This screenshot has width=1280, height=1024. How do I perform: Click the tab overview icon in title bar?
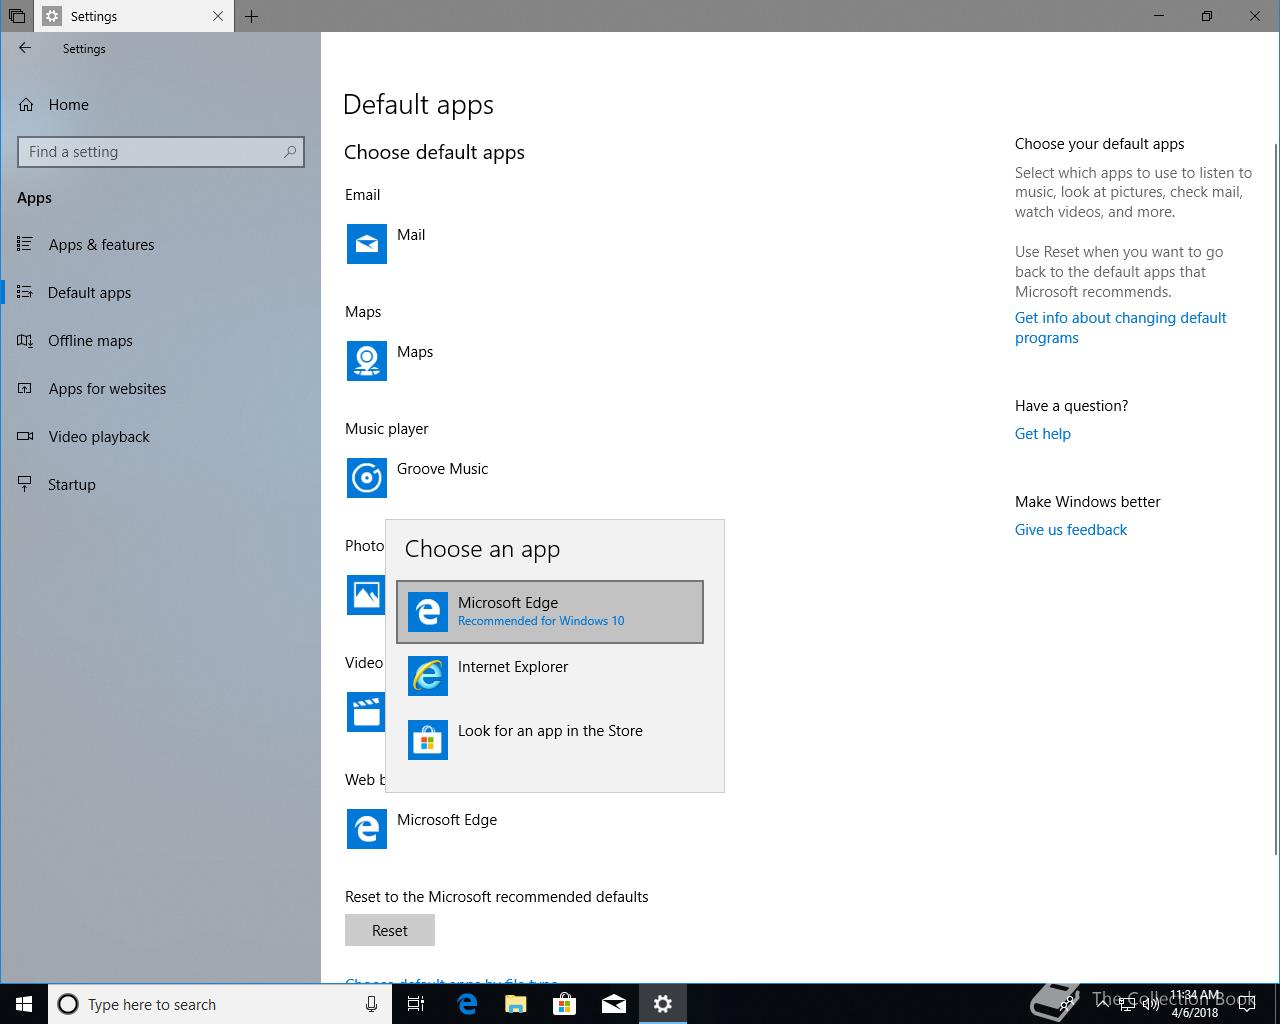[x=17, y=16]
